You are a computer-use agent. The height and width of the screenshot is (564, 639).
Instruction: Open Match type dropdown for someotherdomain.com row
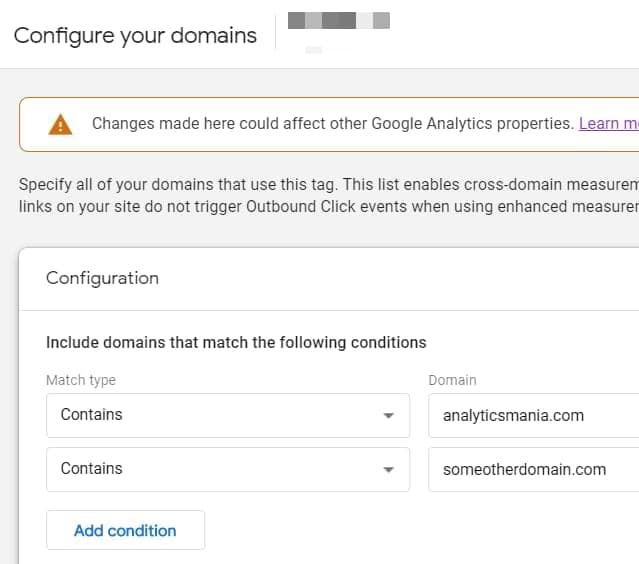pyautogui.click(x=227, y=469)
